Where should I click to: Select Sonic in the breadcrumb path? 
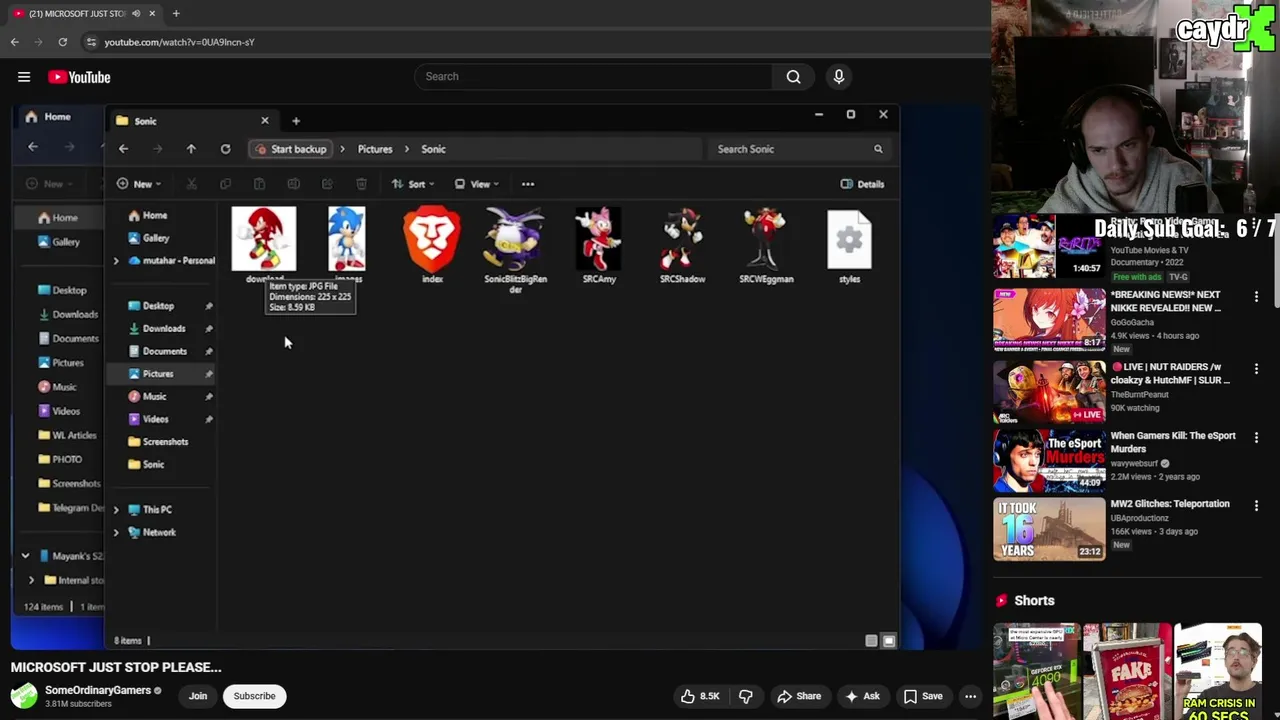pyautogui.click(x=433, y=149)
